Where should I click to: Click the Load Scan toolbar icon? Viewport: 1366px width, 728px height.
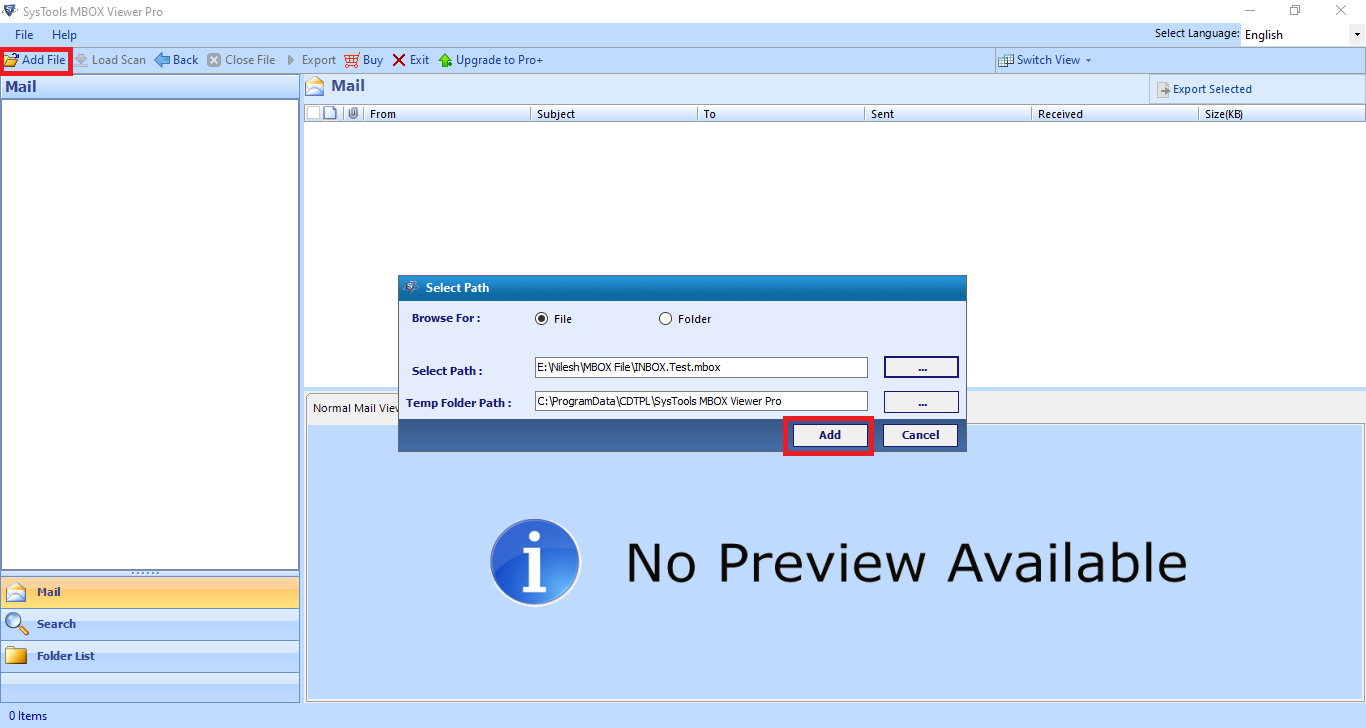tap(81, 60)
